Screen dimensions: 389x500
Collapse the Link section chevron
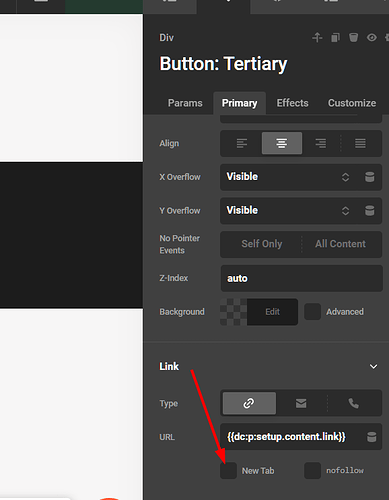click(373, 367)
